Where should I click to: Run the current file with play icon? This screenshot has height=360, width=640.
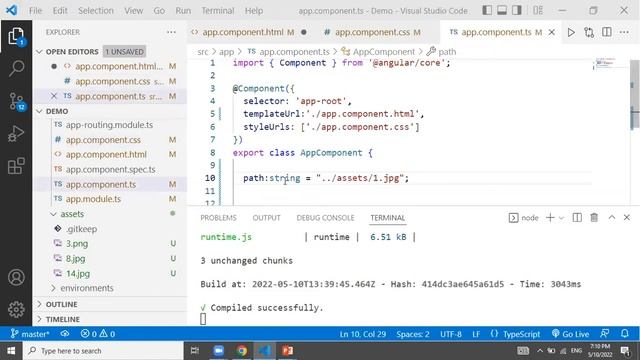(571, 32)
